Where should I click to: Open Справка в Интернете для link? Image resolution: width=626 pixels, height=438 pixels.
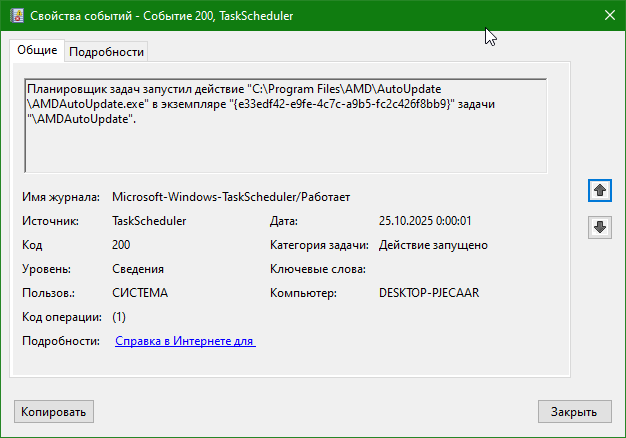[x=185, y=341]
